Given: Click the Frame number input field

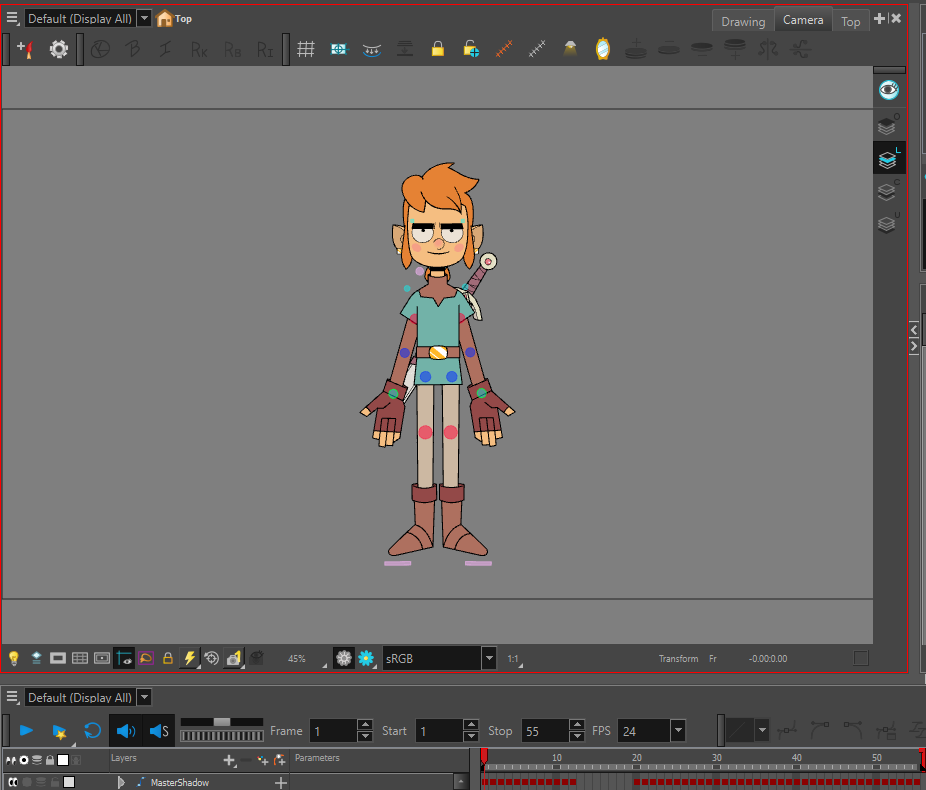Looking at the screenshot, I should click(x=334, y=731).
